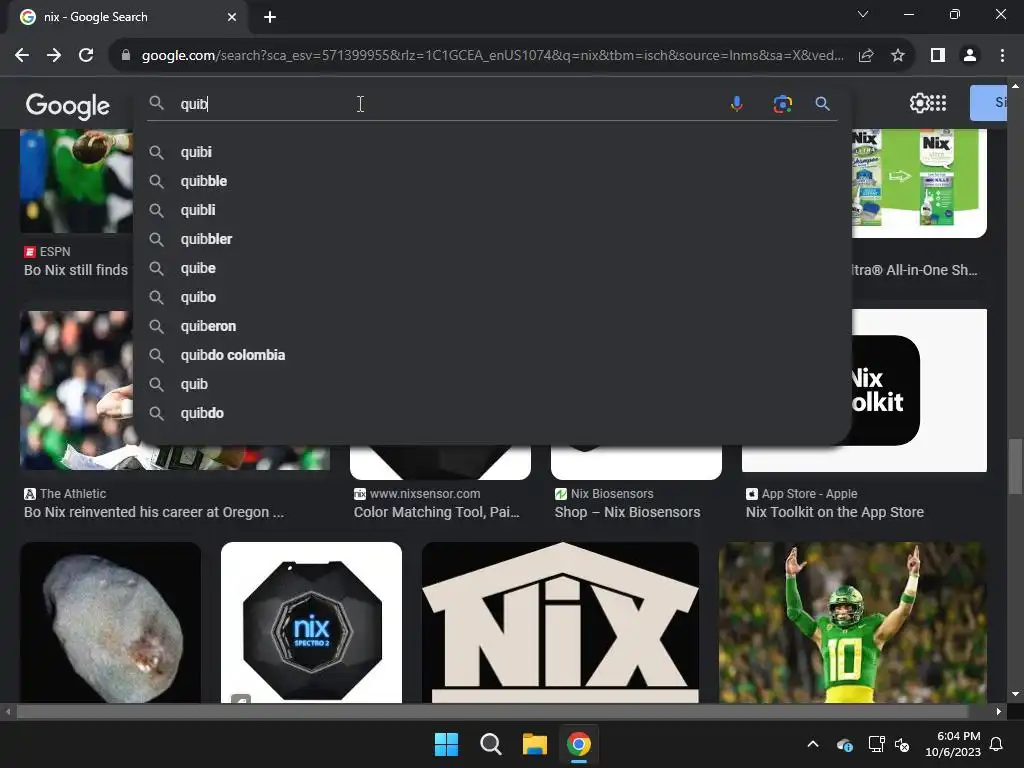Viewport: 1024px width, 768px height.
Task: Bookmark this tab with the star icon
Action: click(x=898, y=56)
